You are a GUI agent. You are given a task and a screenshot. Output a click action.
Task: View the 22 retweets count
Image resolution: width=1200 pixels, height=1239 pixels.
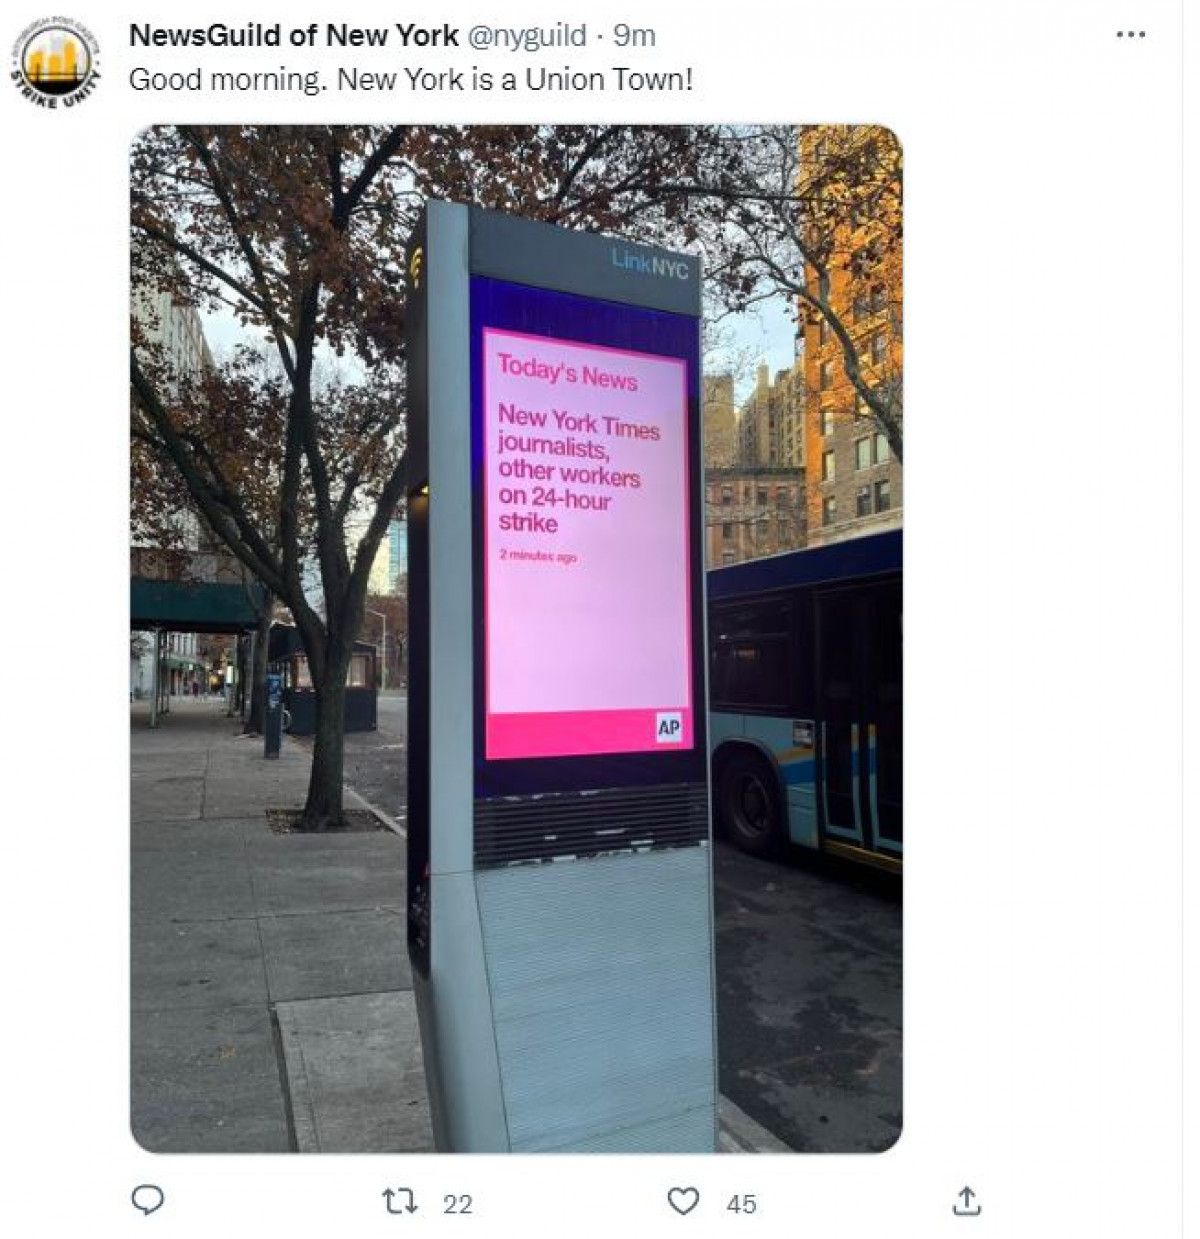tap(457, 1204)
